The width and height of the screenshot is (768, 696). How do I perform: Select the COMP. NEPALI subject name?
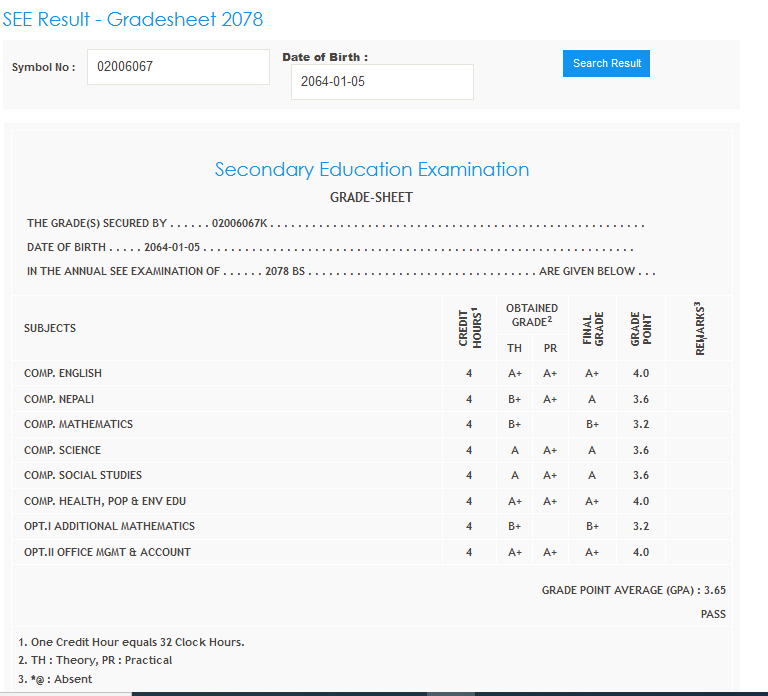(x=59, y=399)
